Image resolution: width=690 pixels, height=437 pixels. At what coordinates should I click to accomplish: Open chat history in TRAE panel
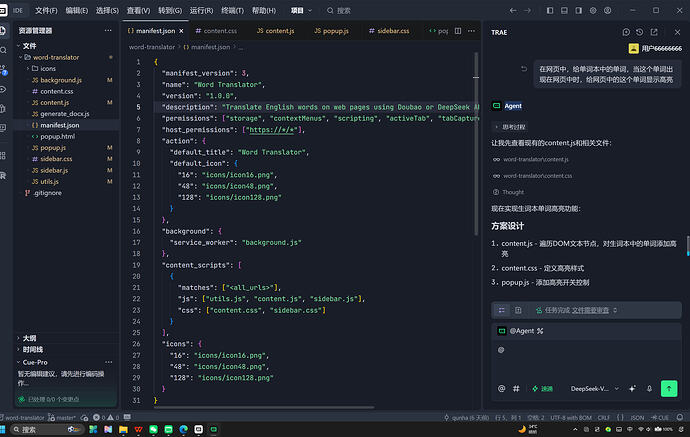pos(640,32)
